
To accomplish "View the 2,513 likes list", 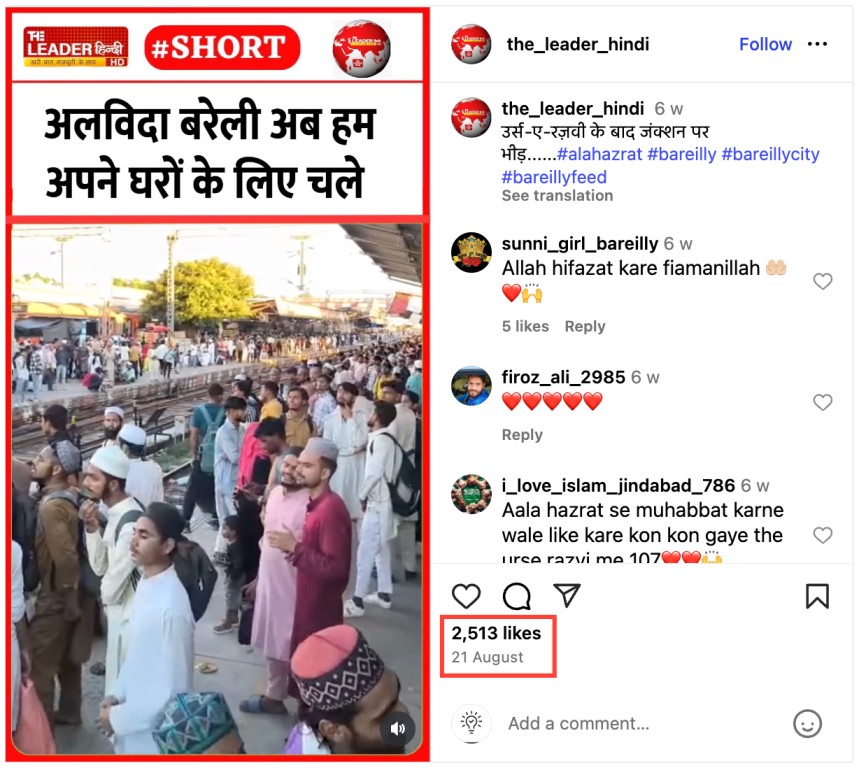I will coord(496,633).
